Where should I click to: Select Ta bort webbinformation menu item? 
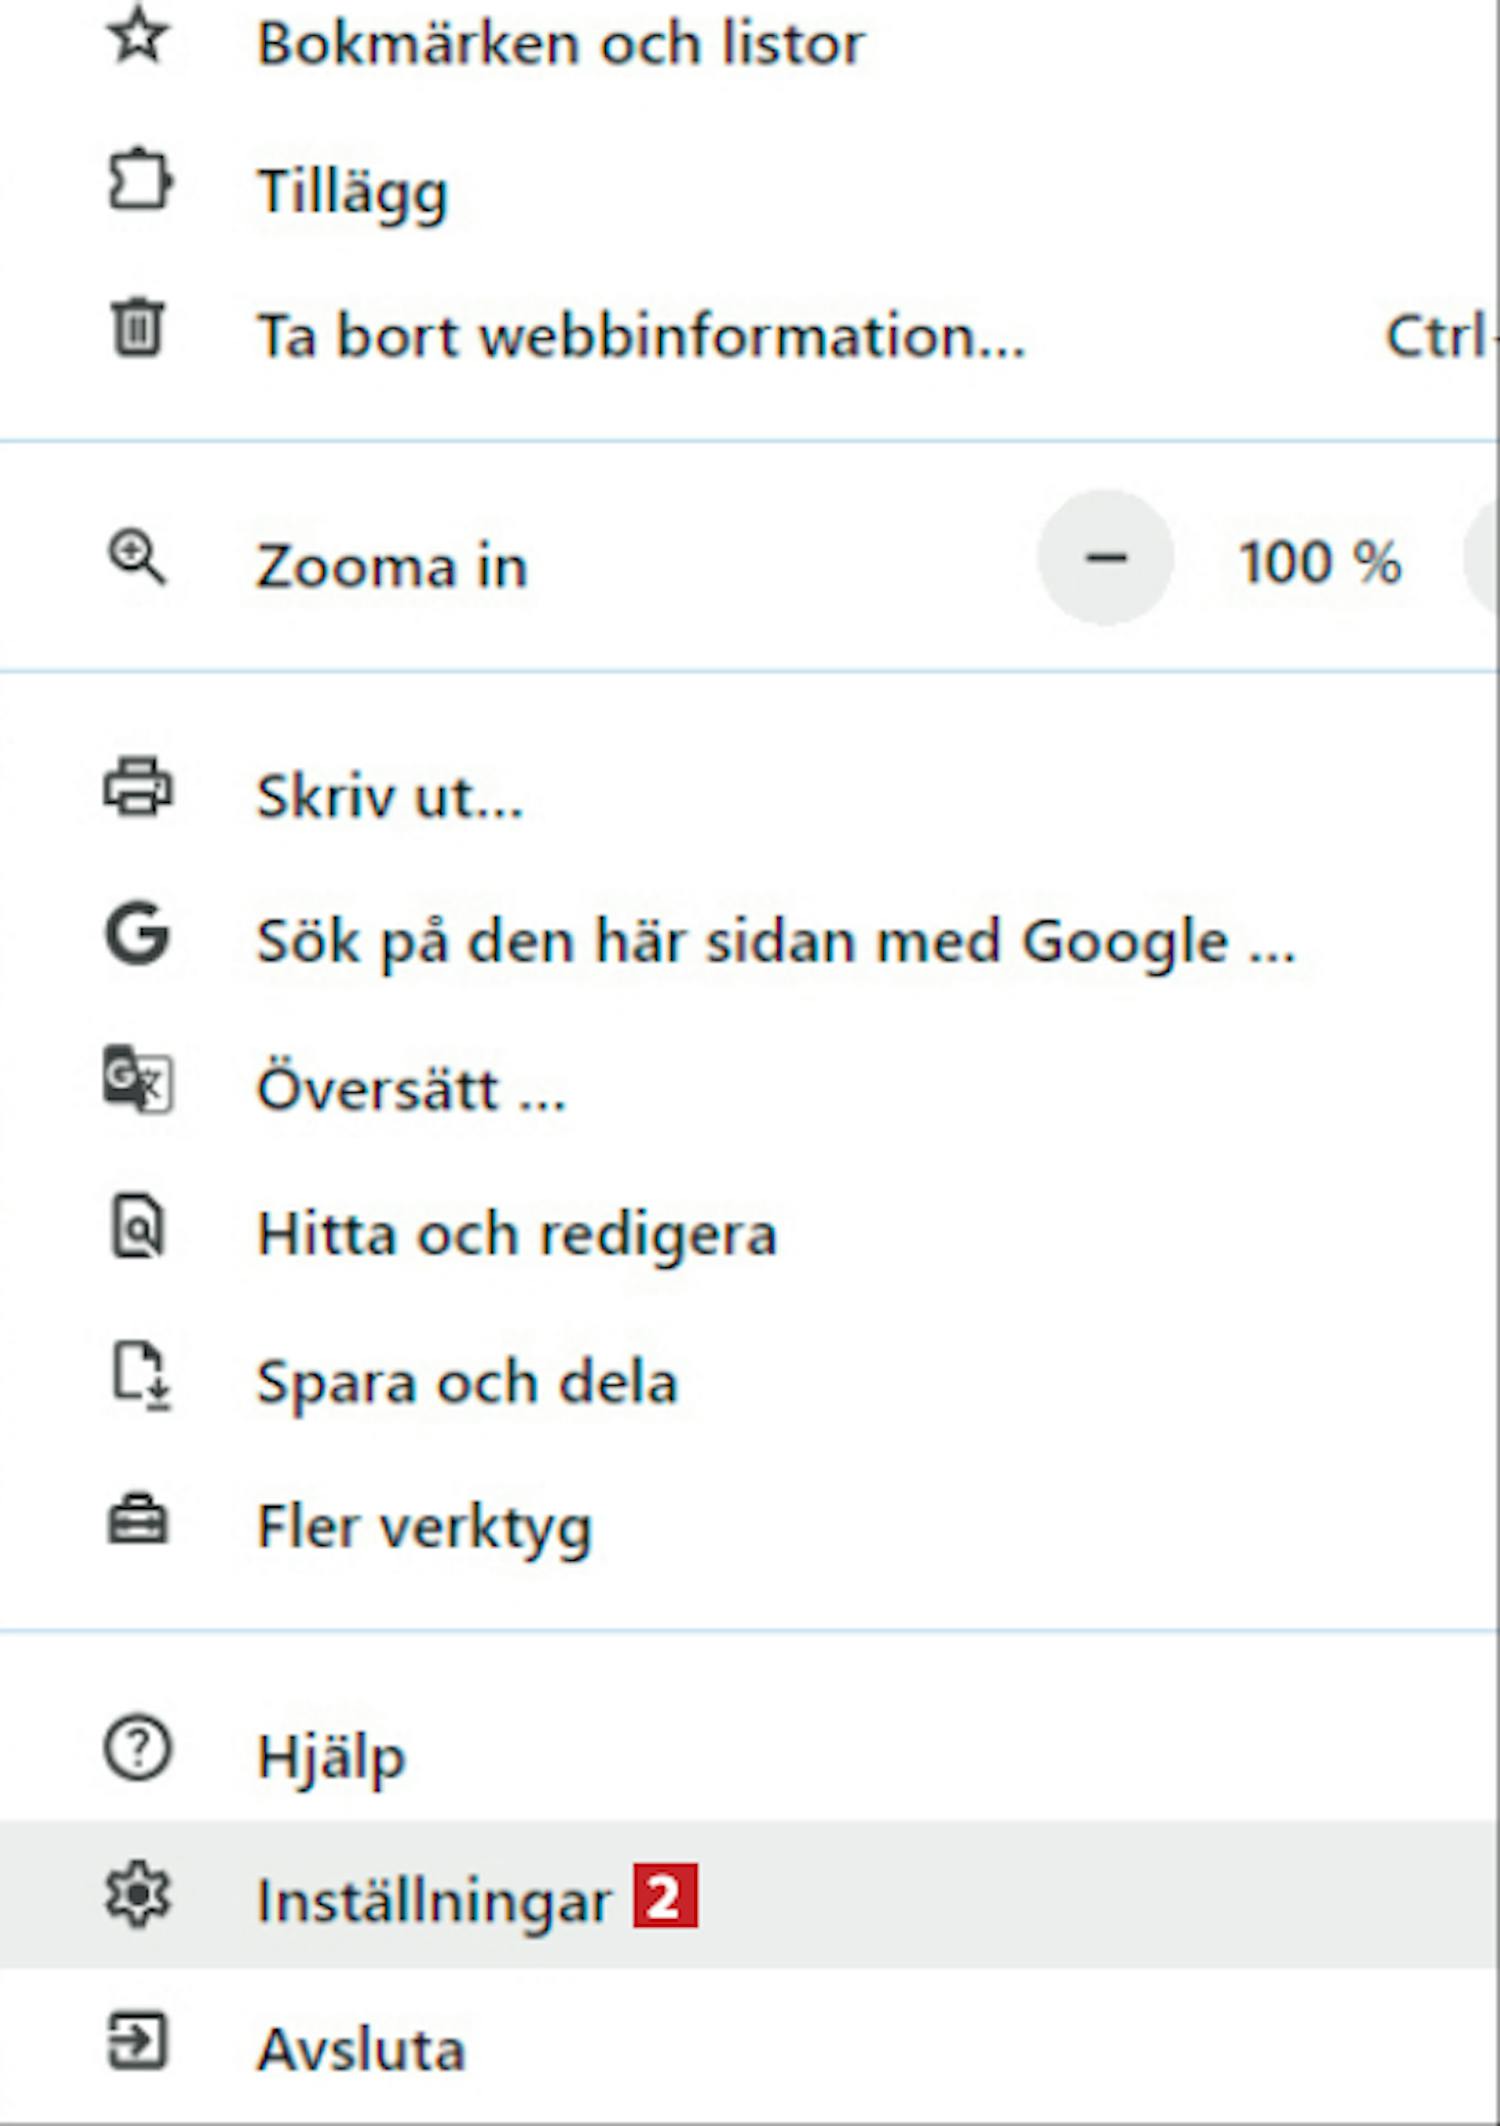pos(640,336)
